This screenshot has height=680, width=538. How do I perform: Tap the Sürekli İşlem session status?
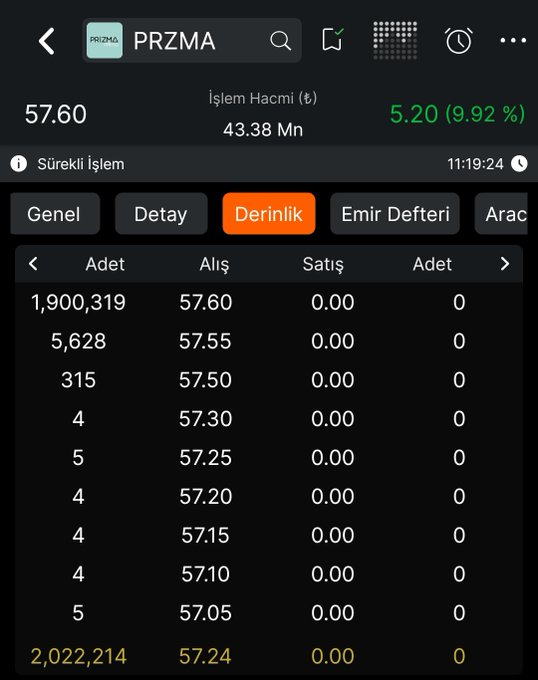tap(81, 164)
